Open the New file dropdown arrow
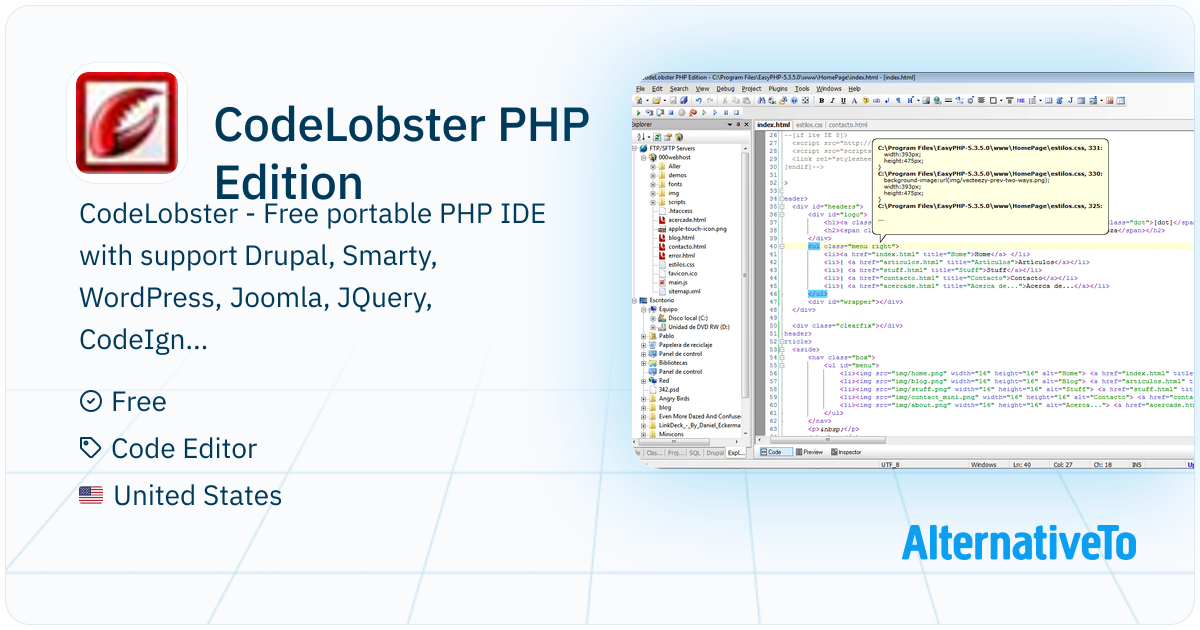 point(648,100)
